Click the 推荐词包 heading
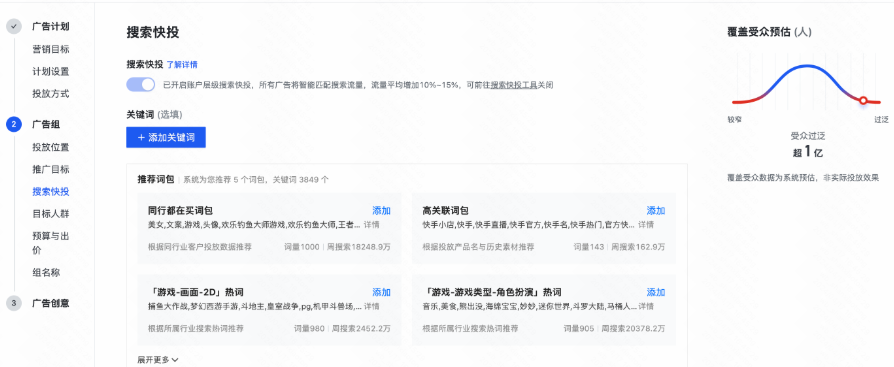 (156, 179)
